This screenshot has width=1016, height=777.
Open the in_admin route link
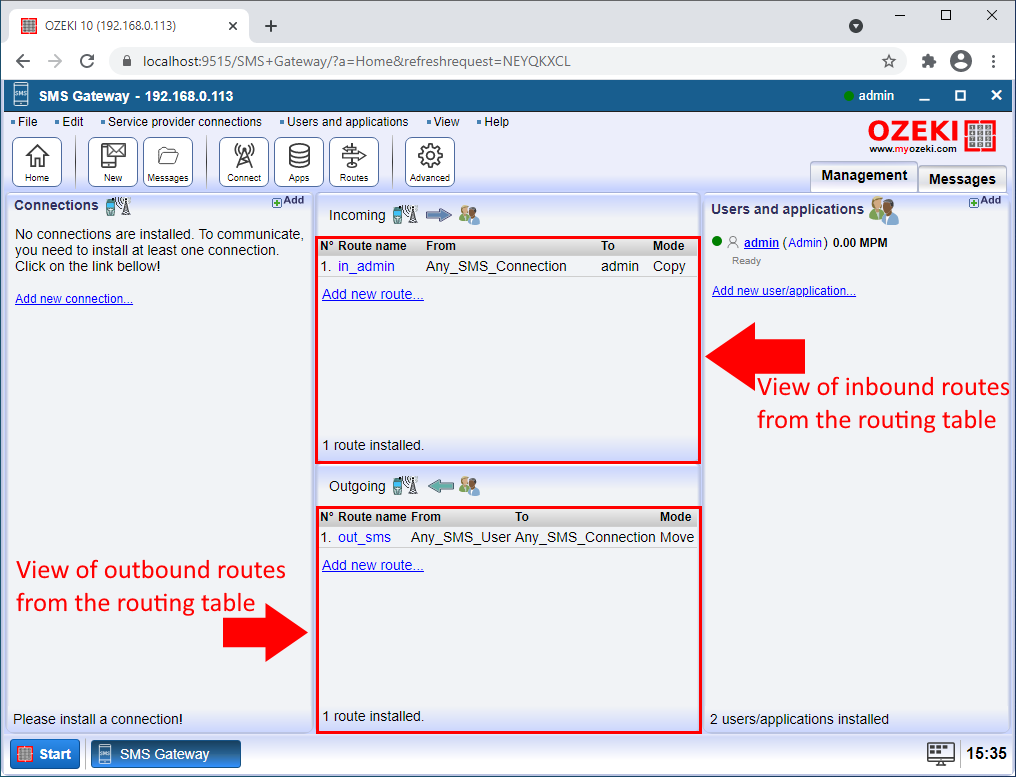(x=366, y=266)
